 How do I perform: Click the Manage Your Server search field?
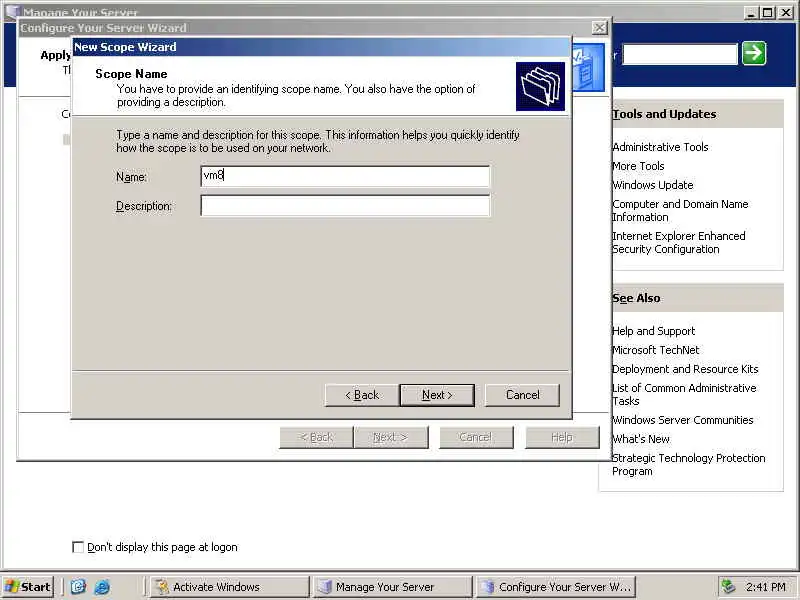click(x=680, y=54)
